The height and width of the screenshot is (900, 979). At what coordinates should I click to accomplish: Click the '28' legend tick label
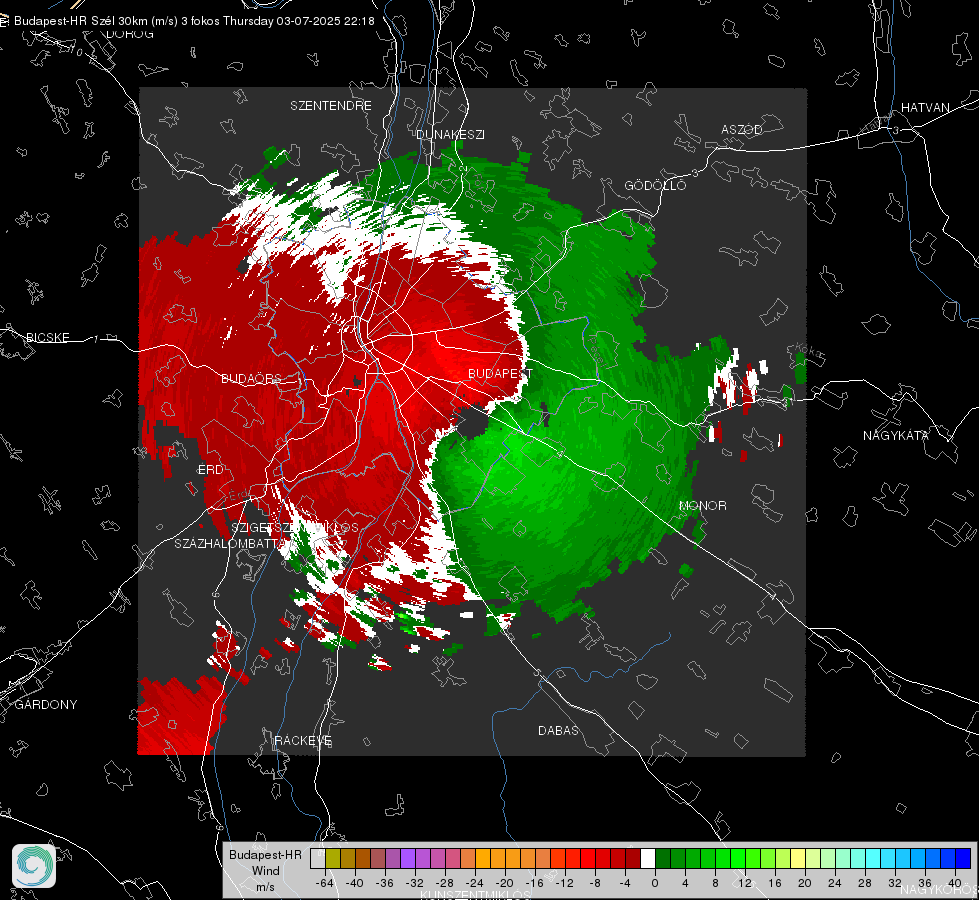coord(865,883)
